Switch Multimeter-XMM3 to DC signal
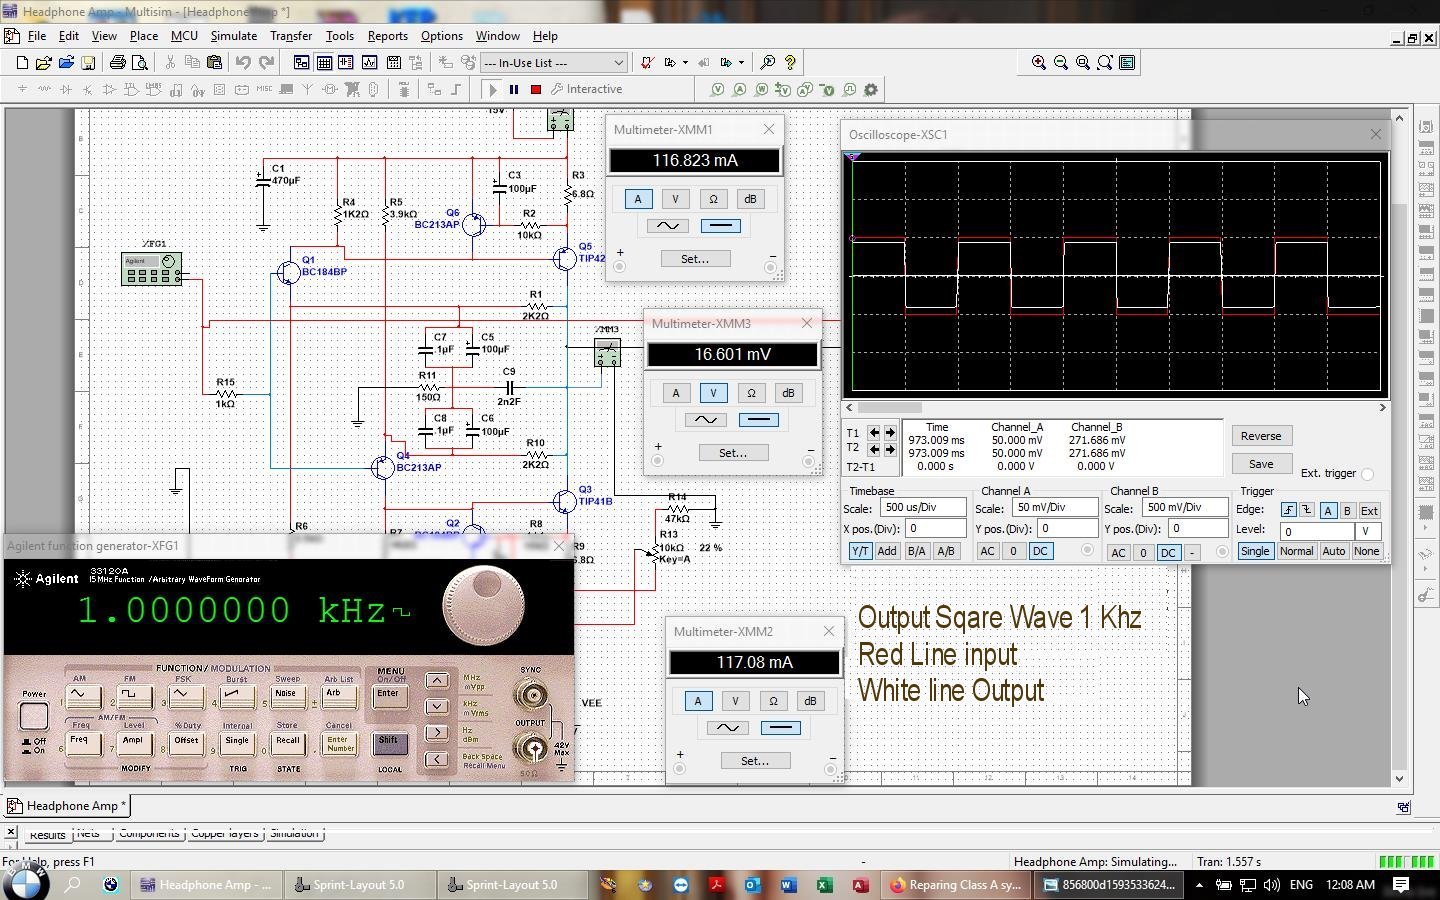This screenshot has width=1440, height=900. pos(758,420)
